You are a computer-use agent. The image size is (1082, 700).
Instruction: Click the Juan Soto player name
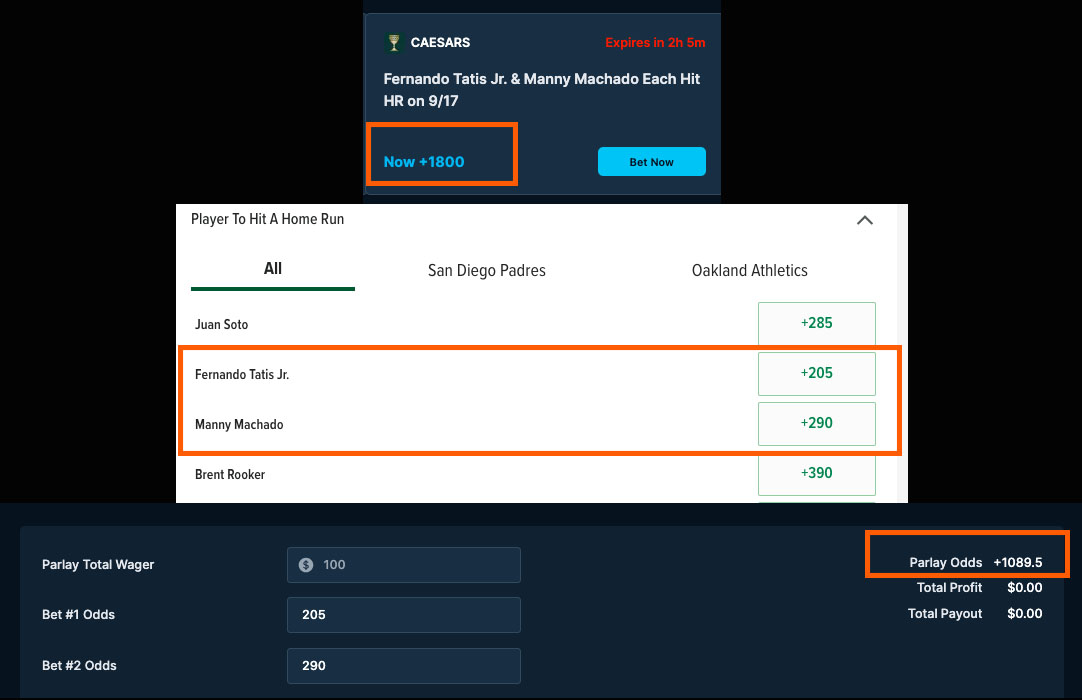pos(222,324)
